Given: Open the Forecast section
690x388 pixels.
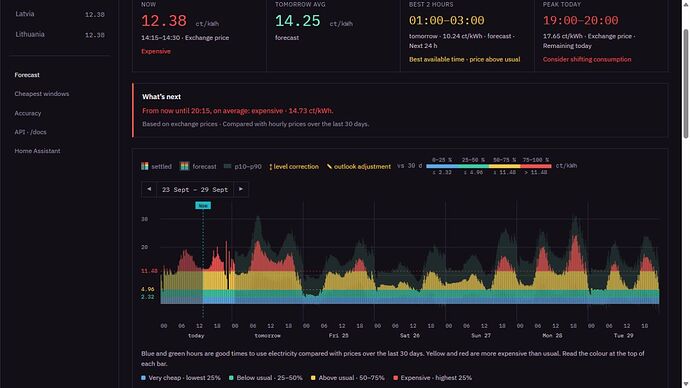Looking at the screenshot, I should pyautogui.click(x=27, y=75).
